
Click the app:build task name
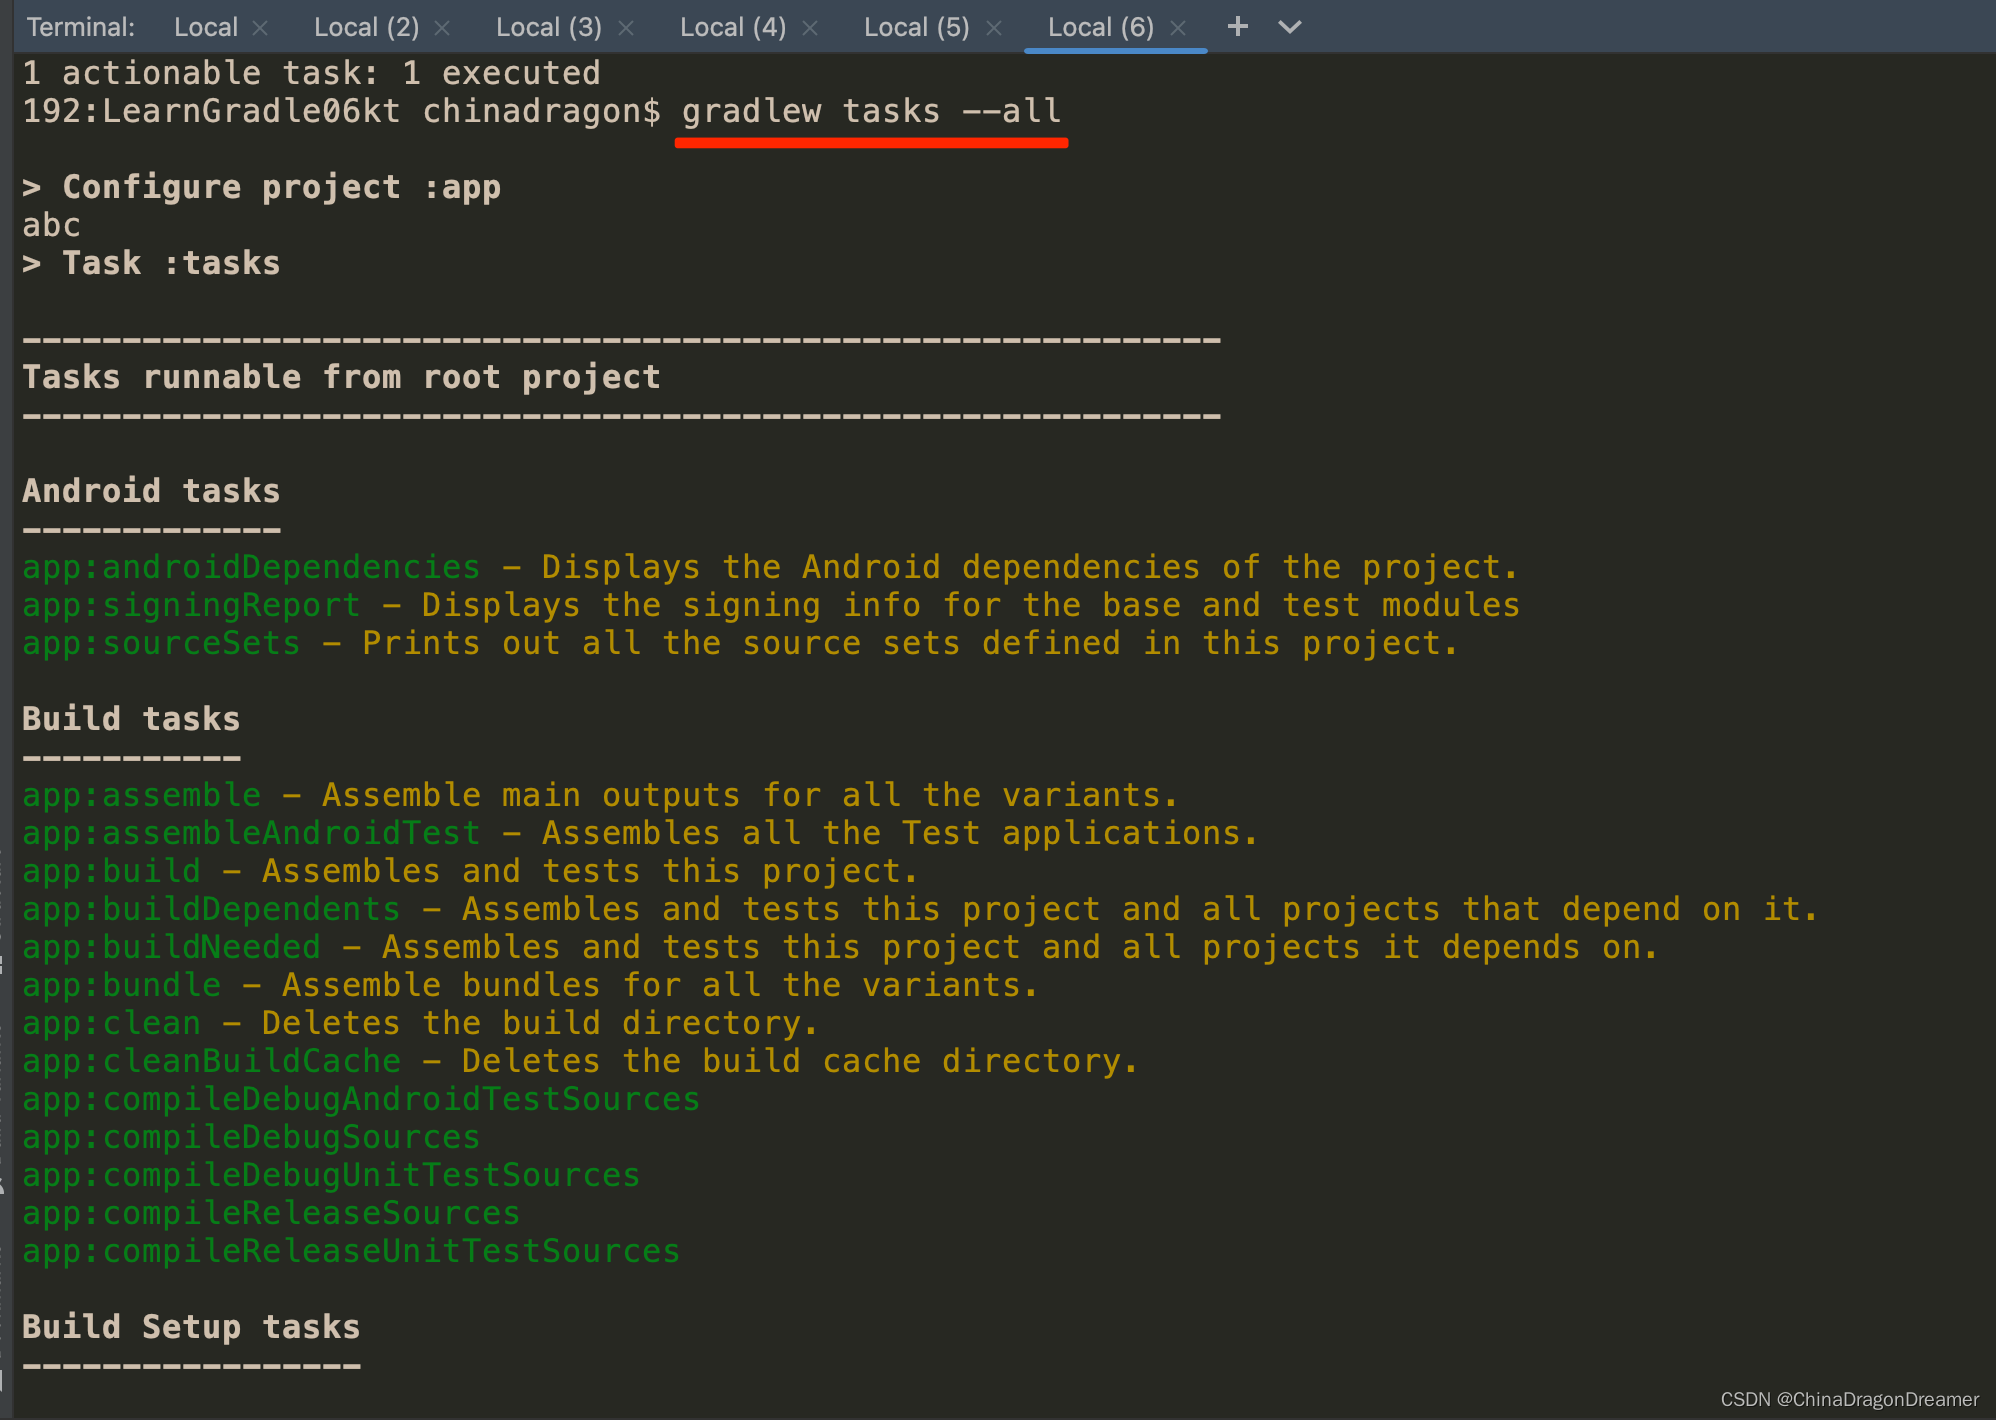(111, 871)
